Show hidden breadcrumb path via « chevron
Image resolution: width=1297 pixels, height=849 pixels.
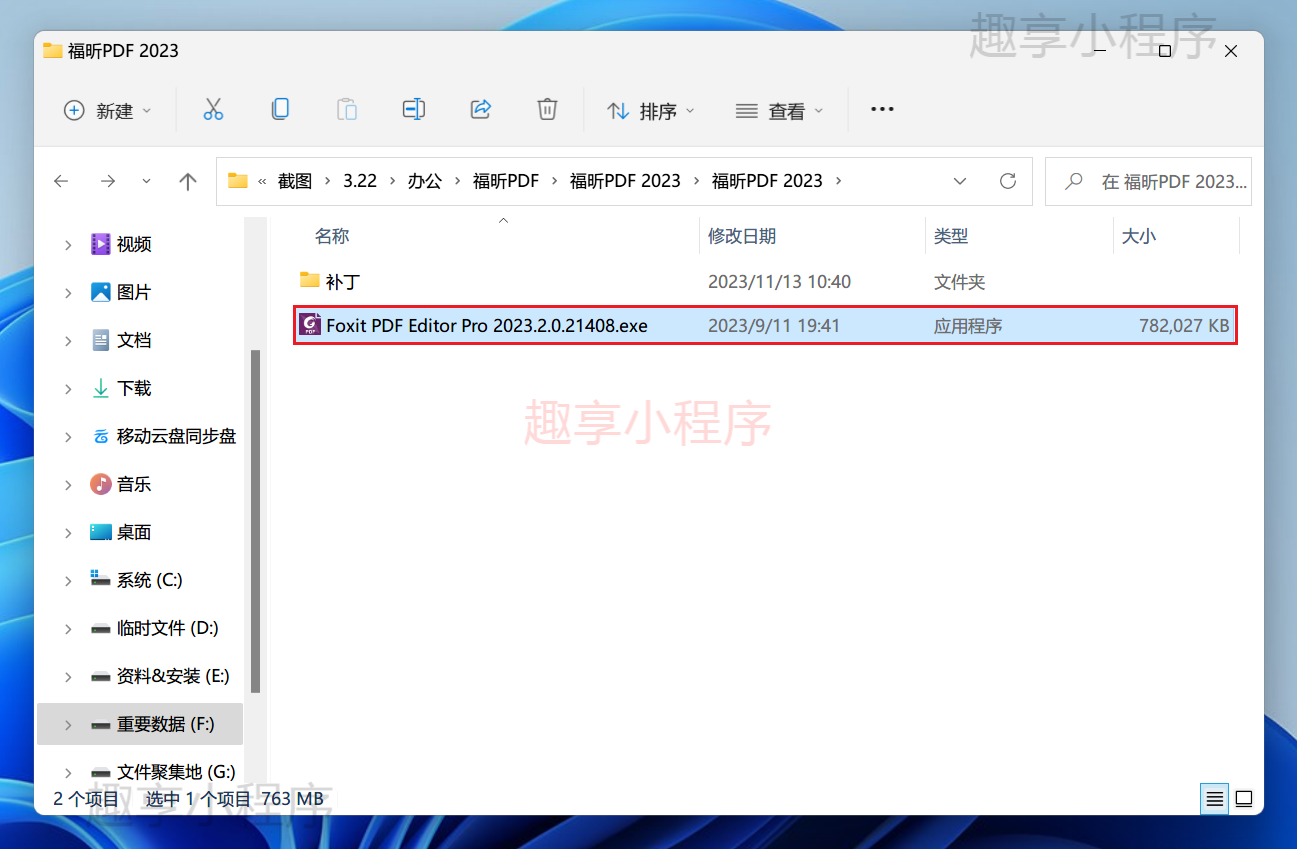pos(262,181)
